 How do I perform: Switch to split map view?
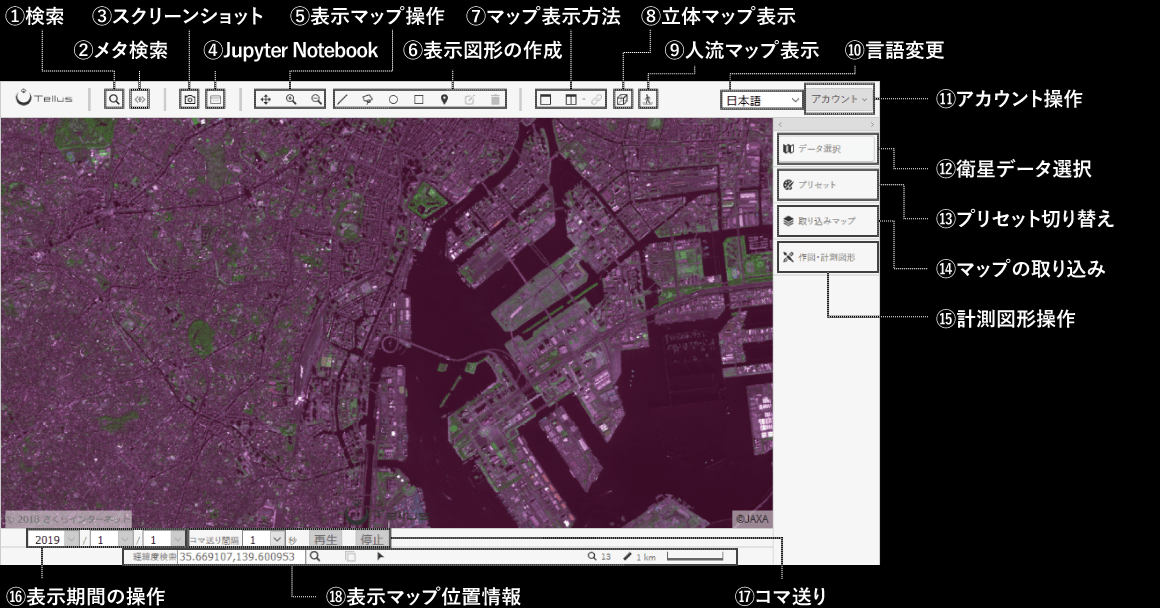(571, 99)
